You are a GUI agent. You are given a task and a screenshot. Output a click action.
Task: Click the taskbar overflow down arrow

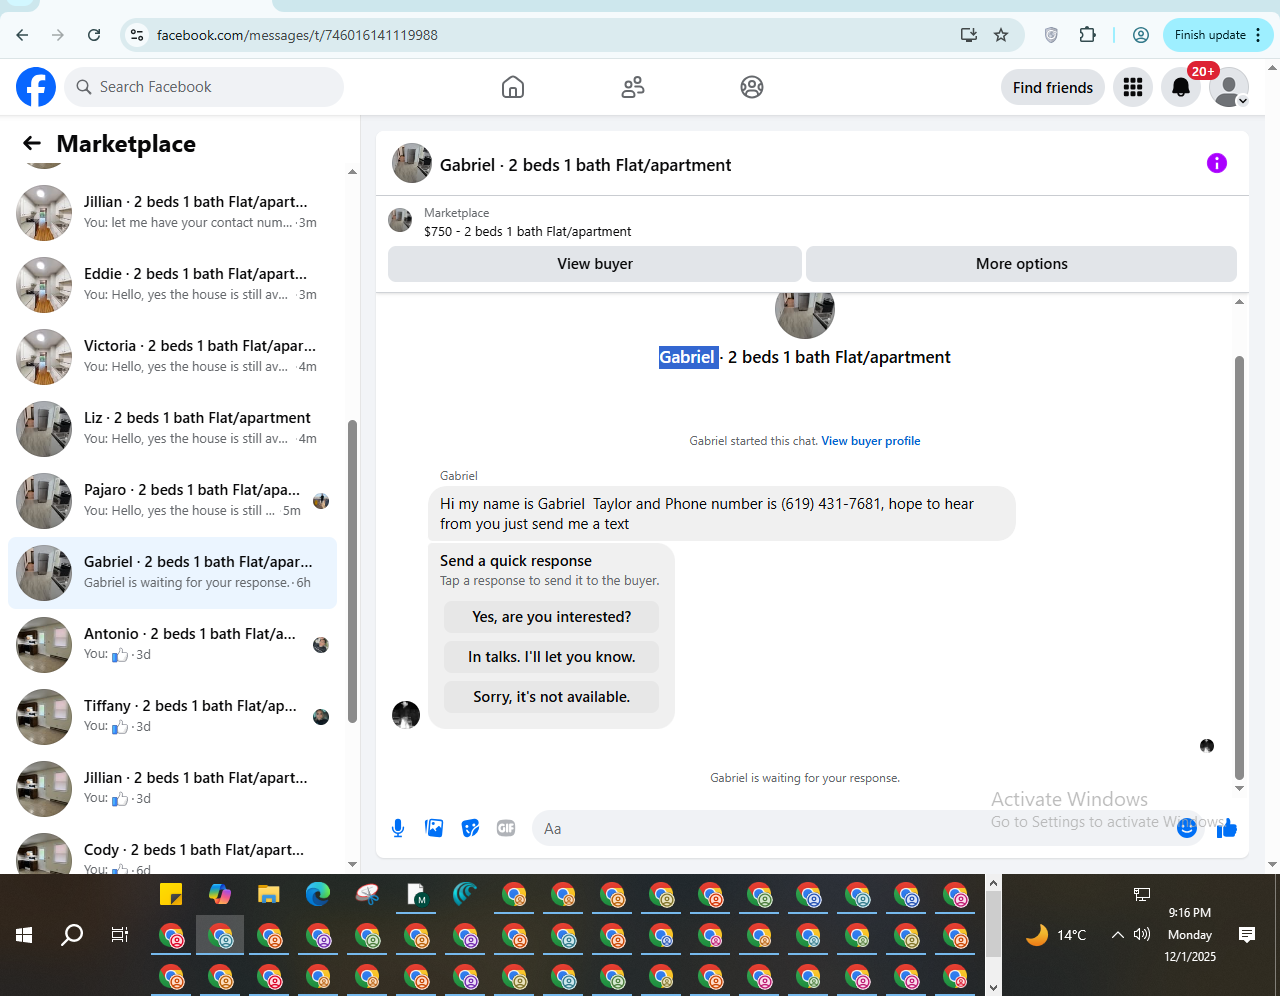click(x=993, y=988)
